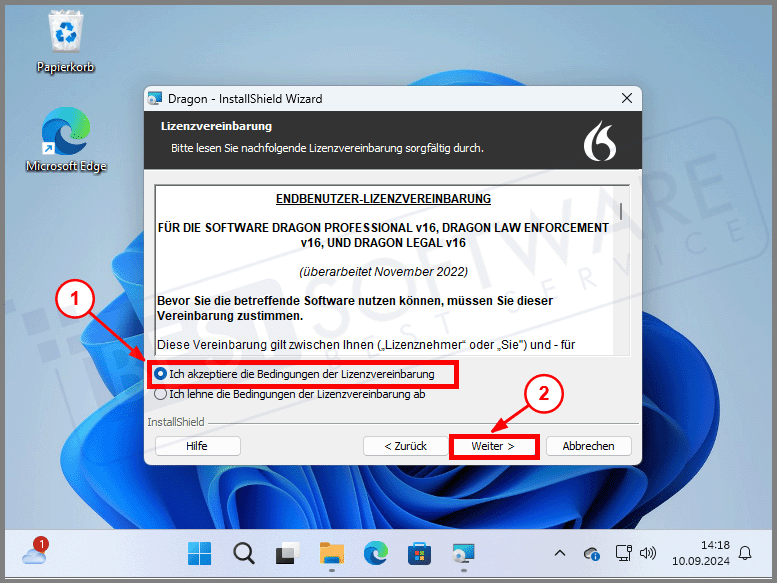This screenshot has width=777, height=583.
Task: Open the clock showing 14:18
Action: (x=715, y=545)
